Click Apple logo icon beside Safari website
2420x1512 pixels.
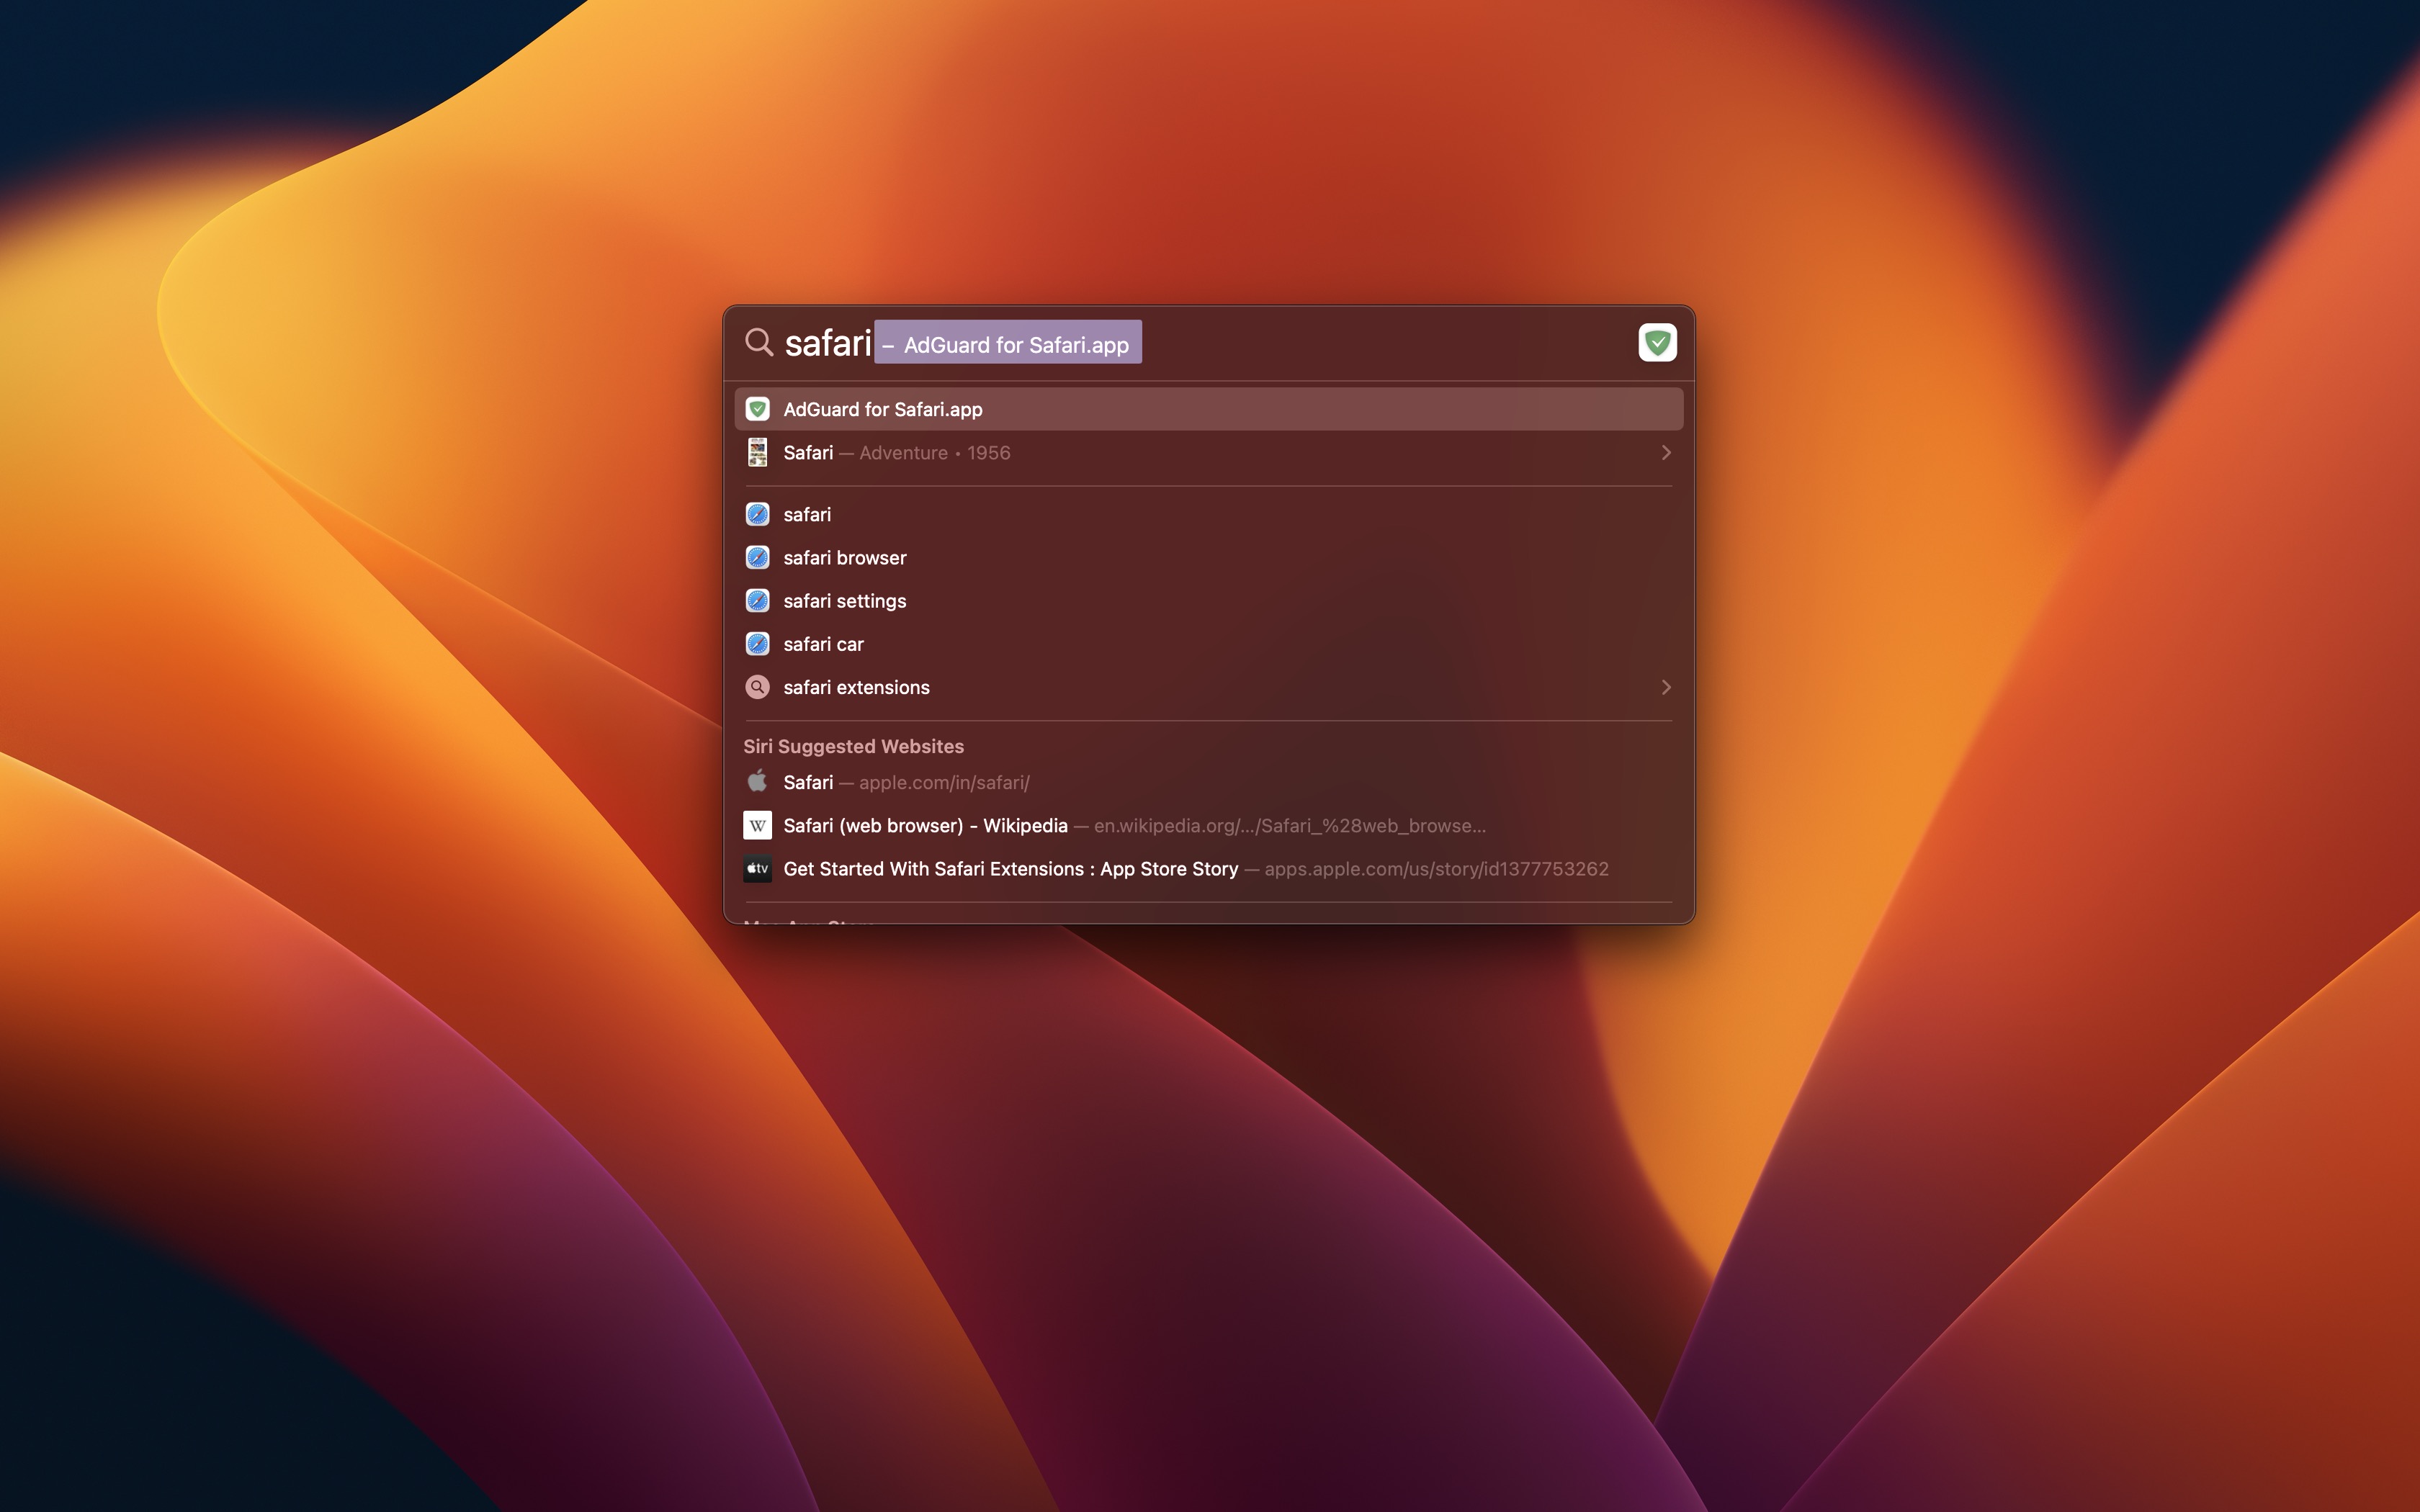pos(758,782)
